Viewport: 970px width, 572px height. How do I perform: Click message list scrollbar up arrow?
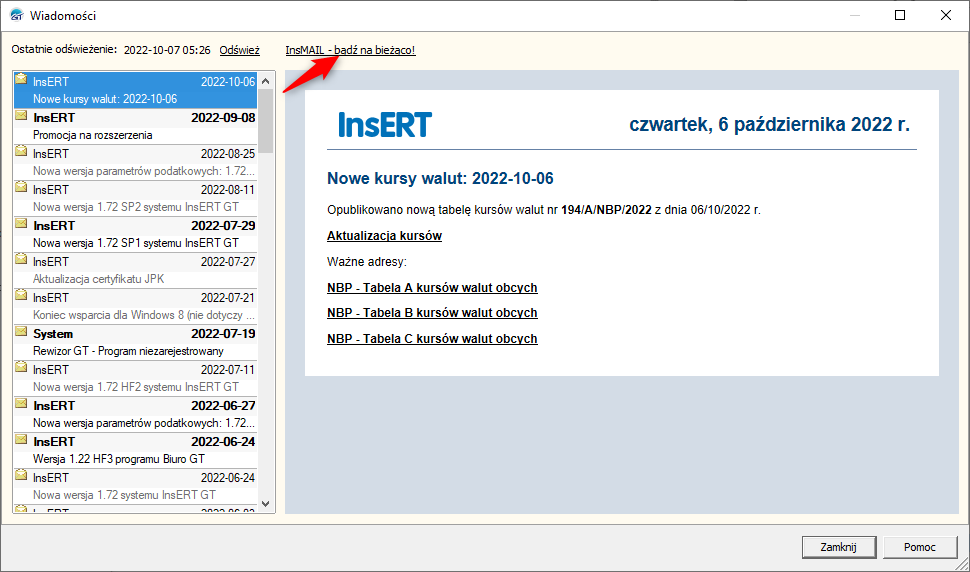[x=266, y=80]
